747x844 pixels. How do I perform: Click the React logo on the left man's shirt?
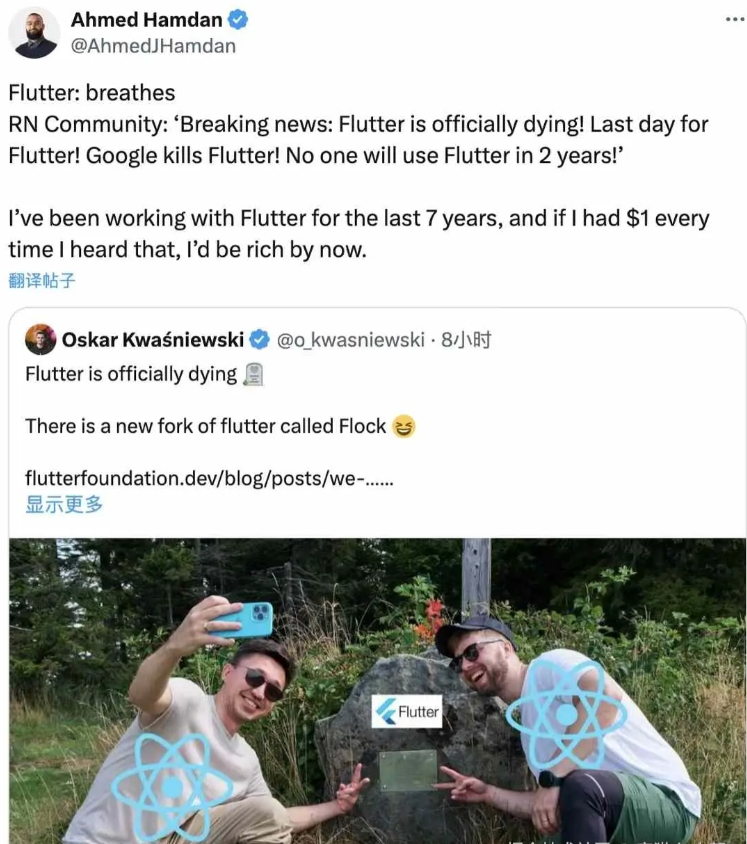pyautogui.click(x=172, y=786)
